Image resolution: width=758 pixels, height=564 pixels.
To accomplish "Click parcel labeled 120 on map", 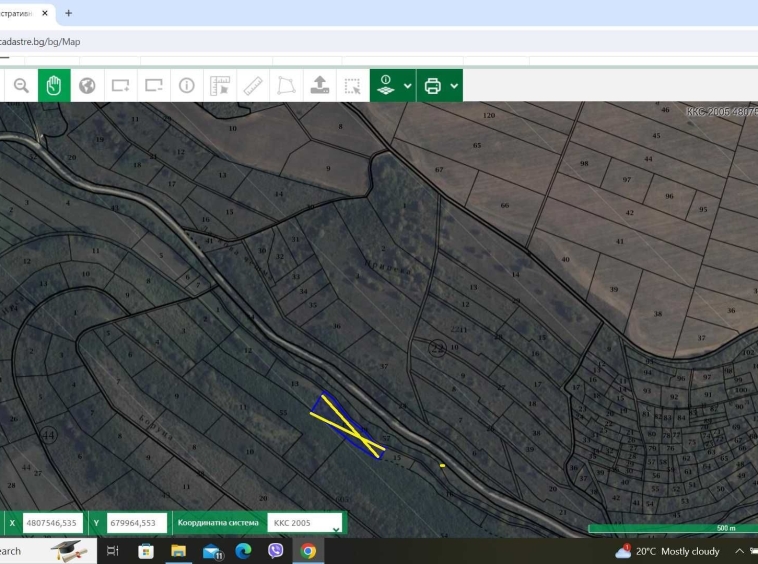I will coord(489,115).
